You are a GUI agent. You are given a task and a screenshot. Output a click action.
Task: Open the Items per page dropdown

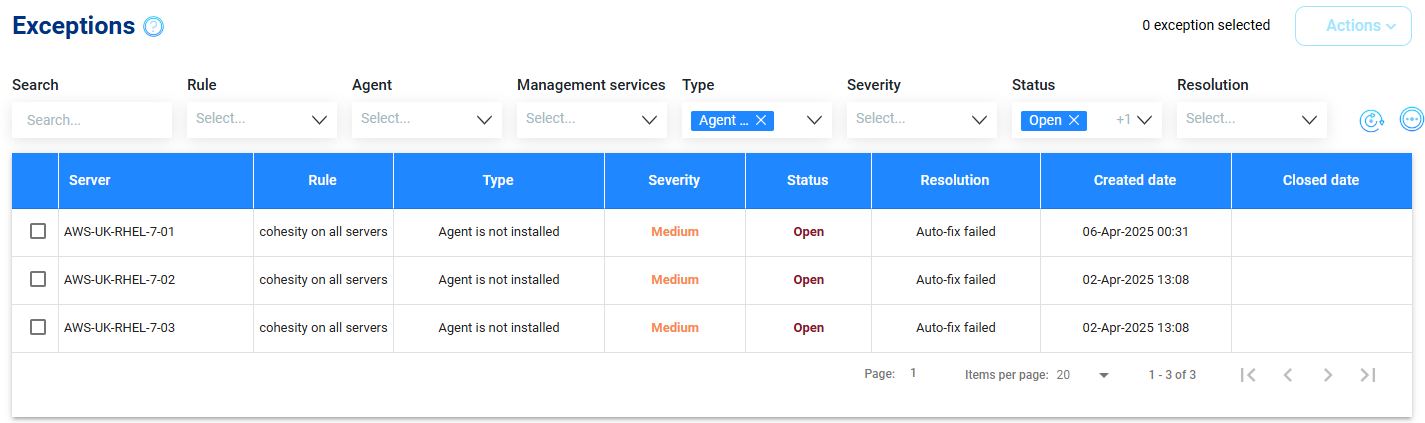point(1083,375)
